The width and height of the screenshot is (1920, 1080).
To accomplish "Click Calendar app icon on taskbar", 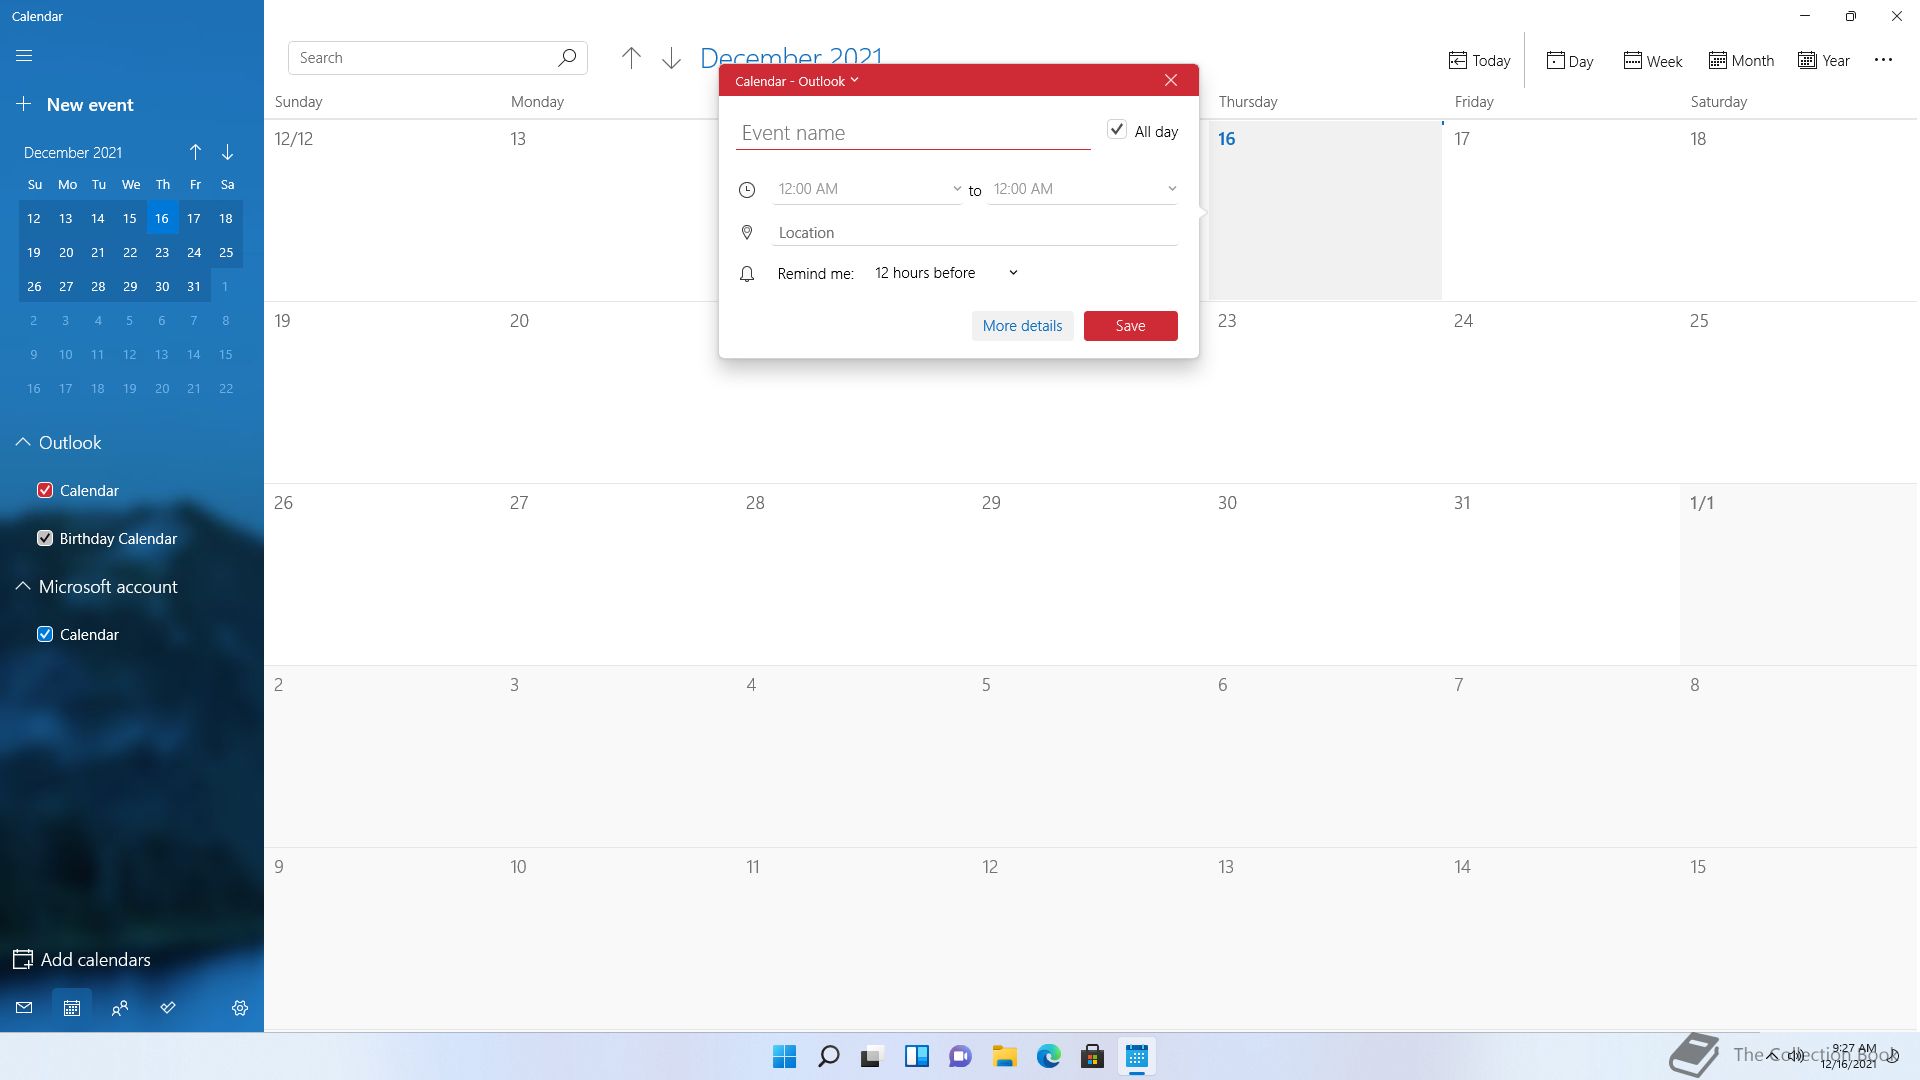I will coord(1137,1056).
